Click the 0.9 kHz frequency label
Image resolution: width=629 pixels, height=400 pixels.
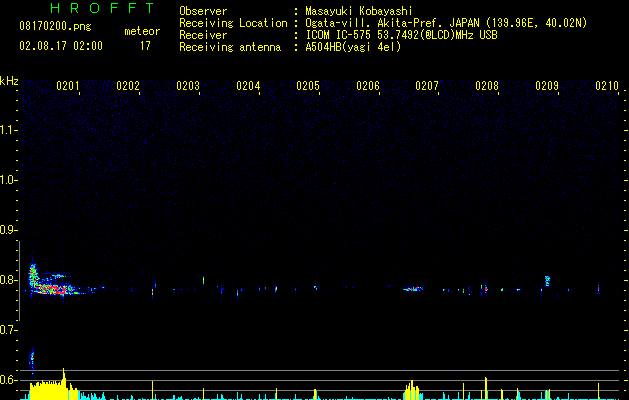pyautogui.click(x=9, y=230)
